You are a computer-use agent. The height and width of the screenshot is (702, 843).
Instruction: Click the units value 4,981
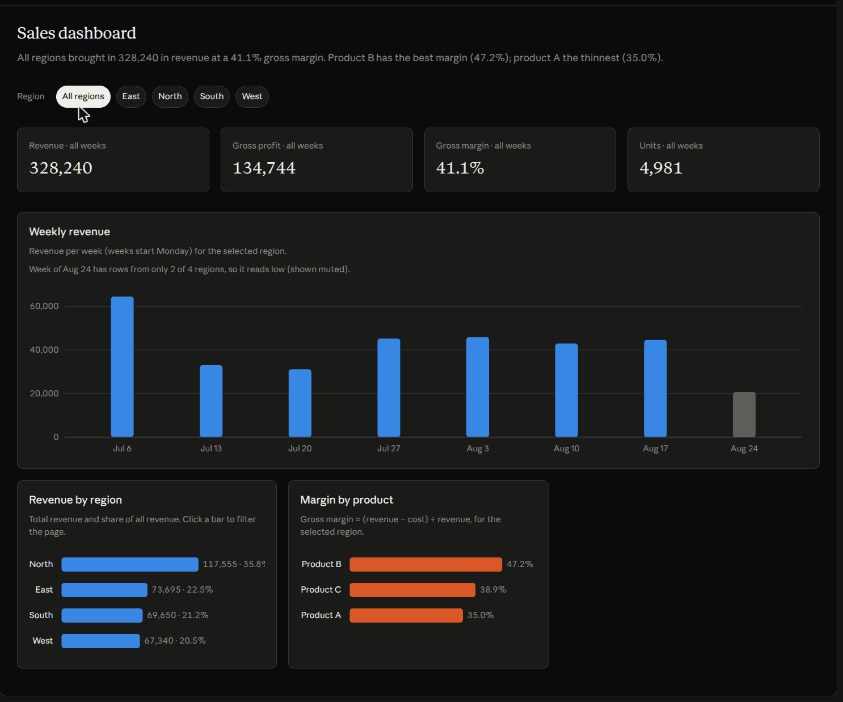pos(661,168)
